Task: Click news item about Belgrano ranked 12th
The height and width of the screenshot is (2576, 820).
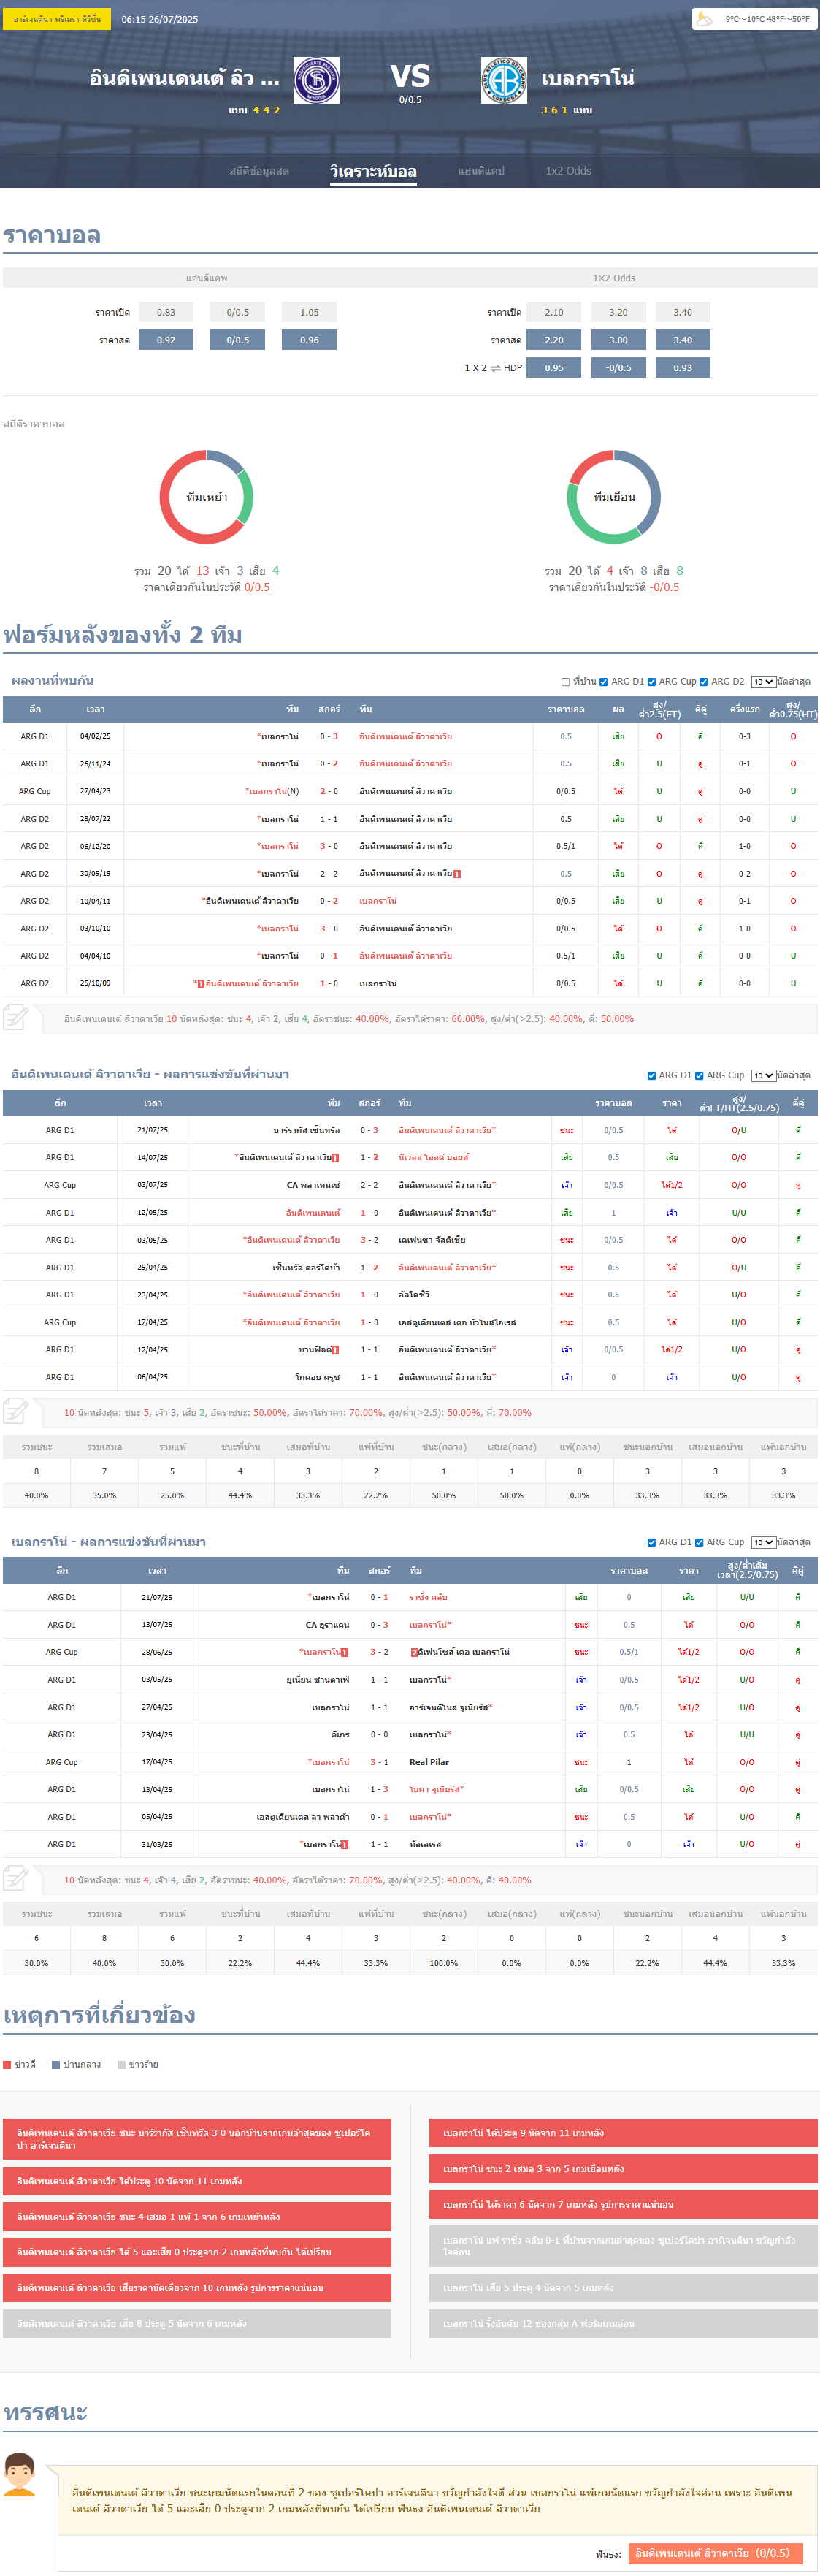Action: click(623, 2324)
